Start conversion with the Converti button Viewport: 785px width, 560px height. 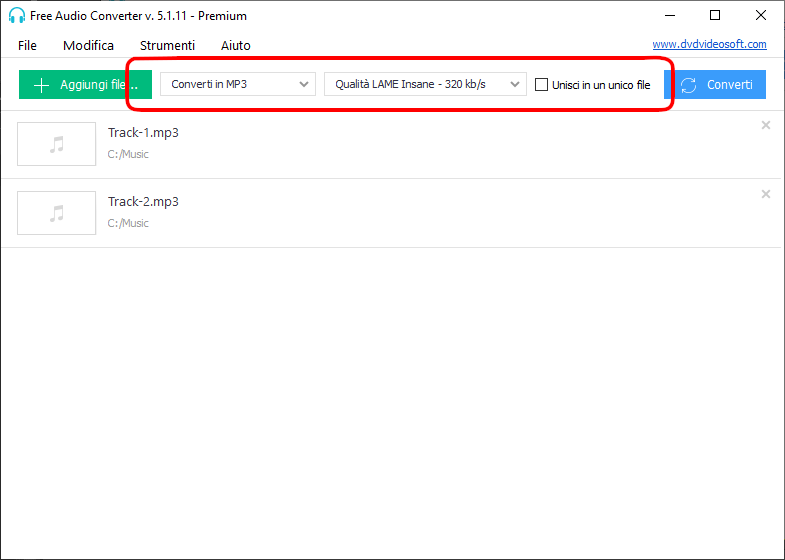point(715,85)
